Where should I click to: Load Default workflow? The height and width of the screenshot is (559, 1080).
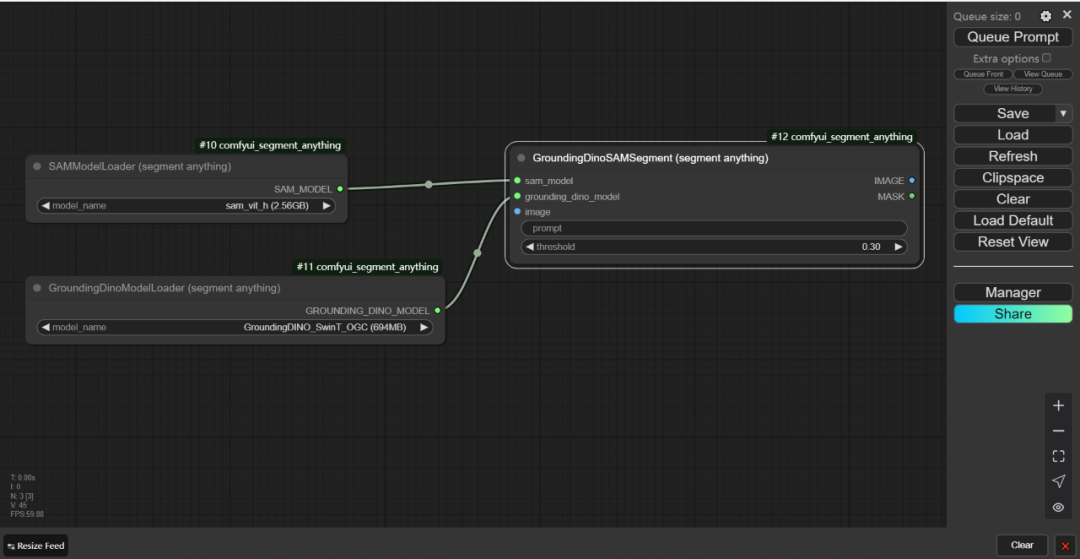pyautogui.click(x=1012, y=220)
